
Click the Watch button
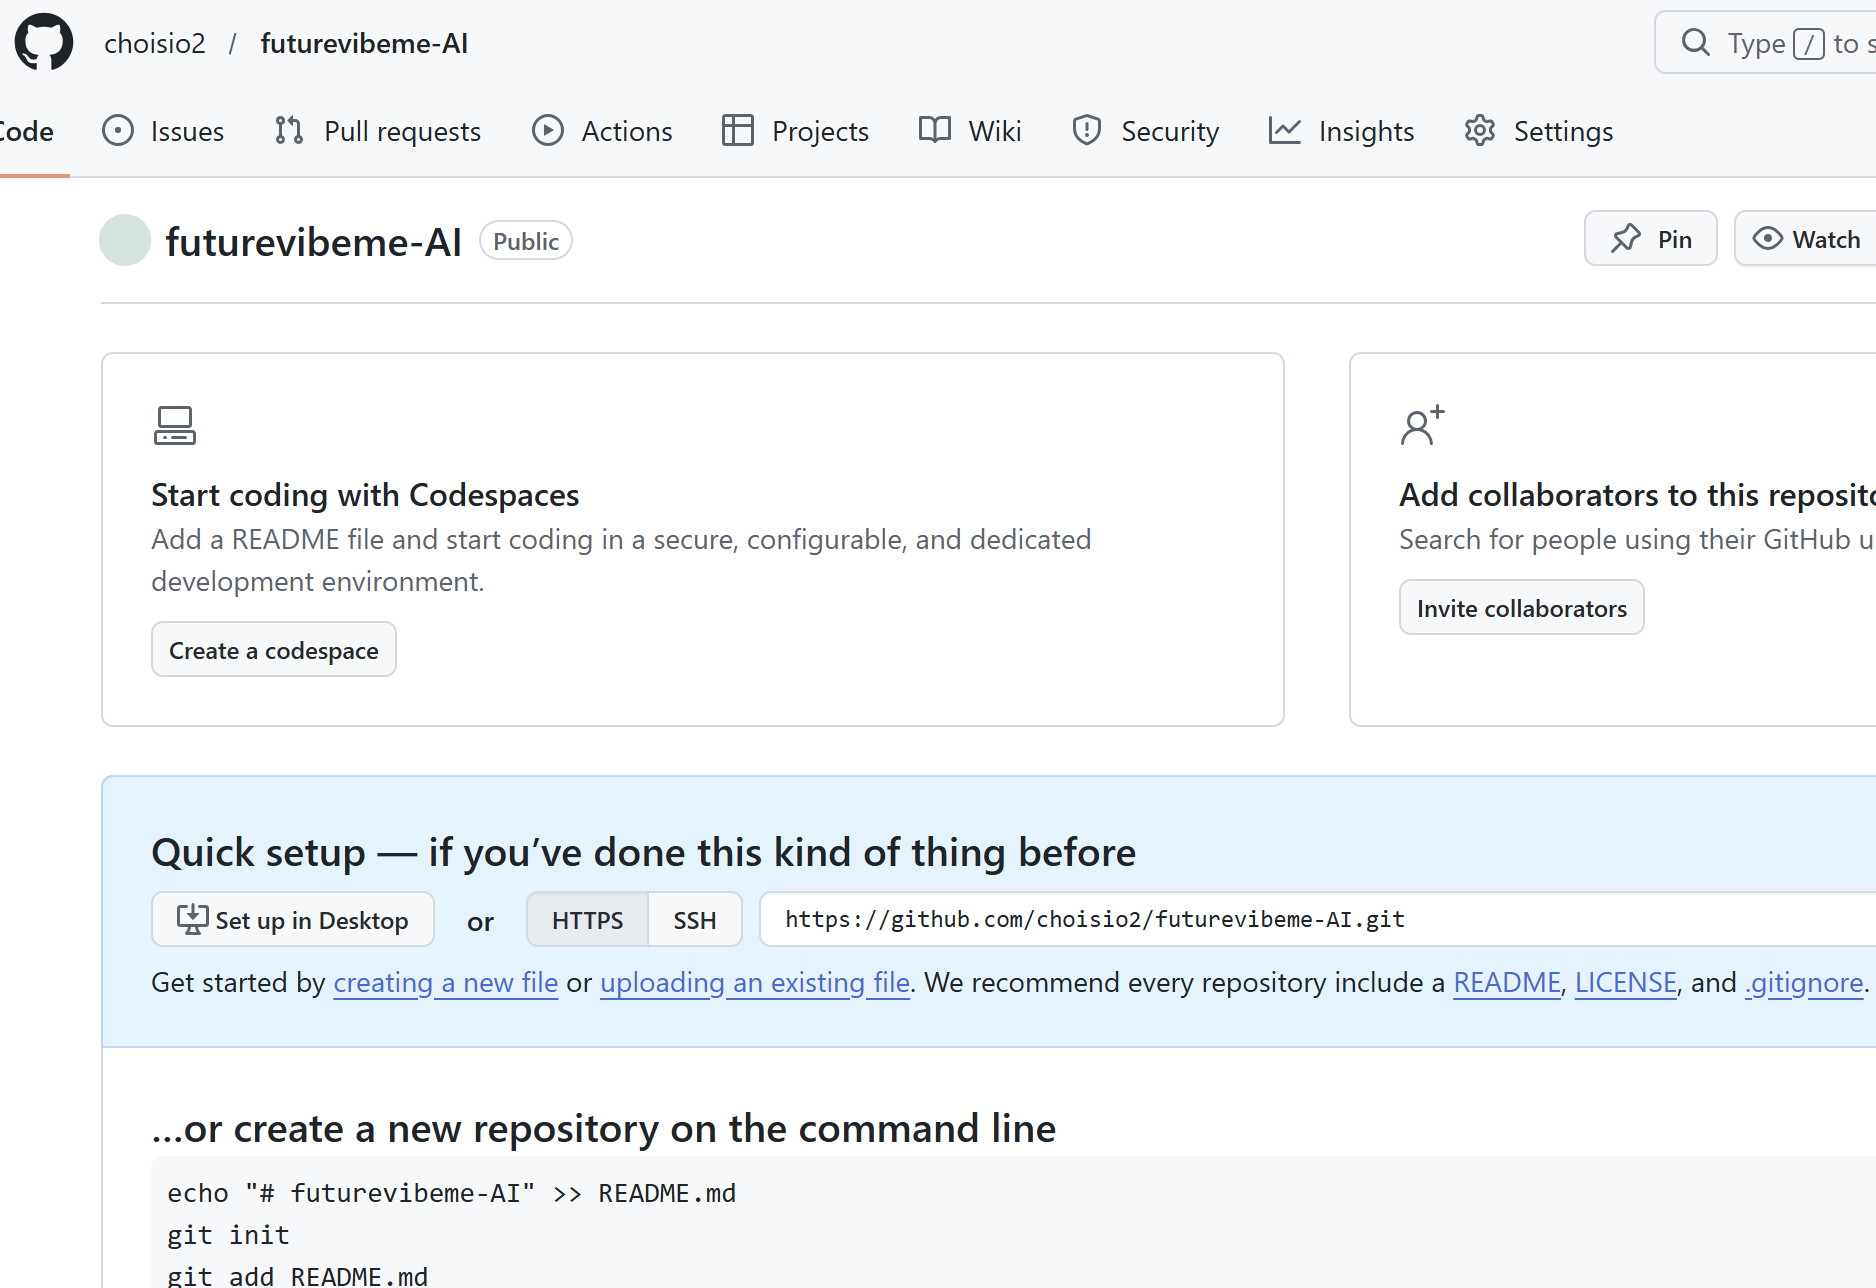tap(1805, 238)
